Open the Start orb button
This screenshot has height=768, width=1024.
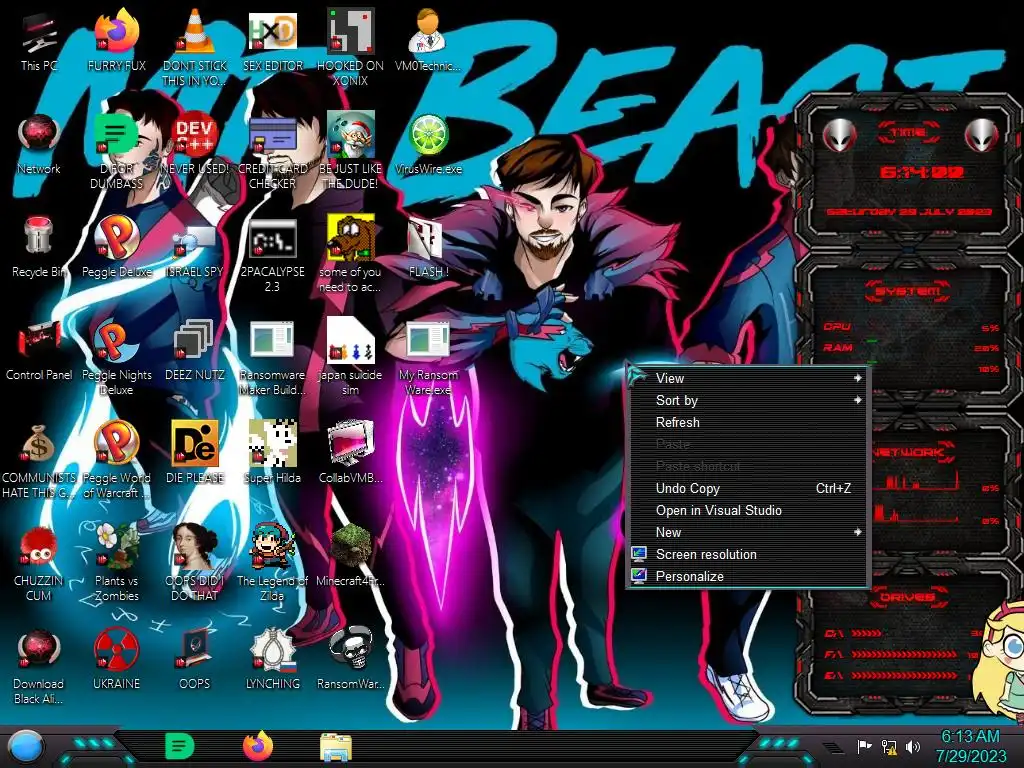(26, 748)
